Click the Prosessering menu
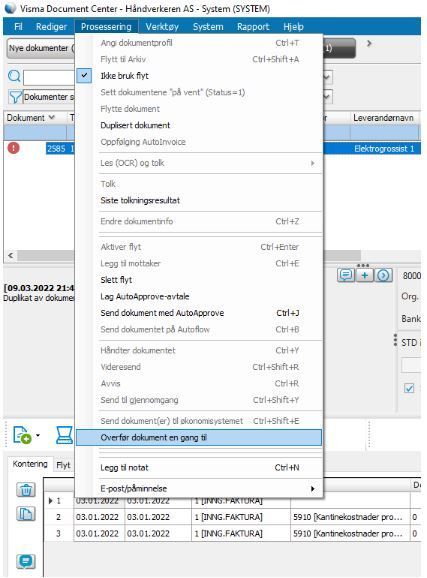 tap(106, 27)
